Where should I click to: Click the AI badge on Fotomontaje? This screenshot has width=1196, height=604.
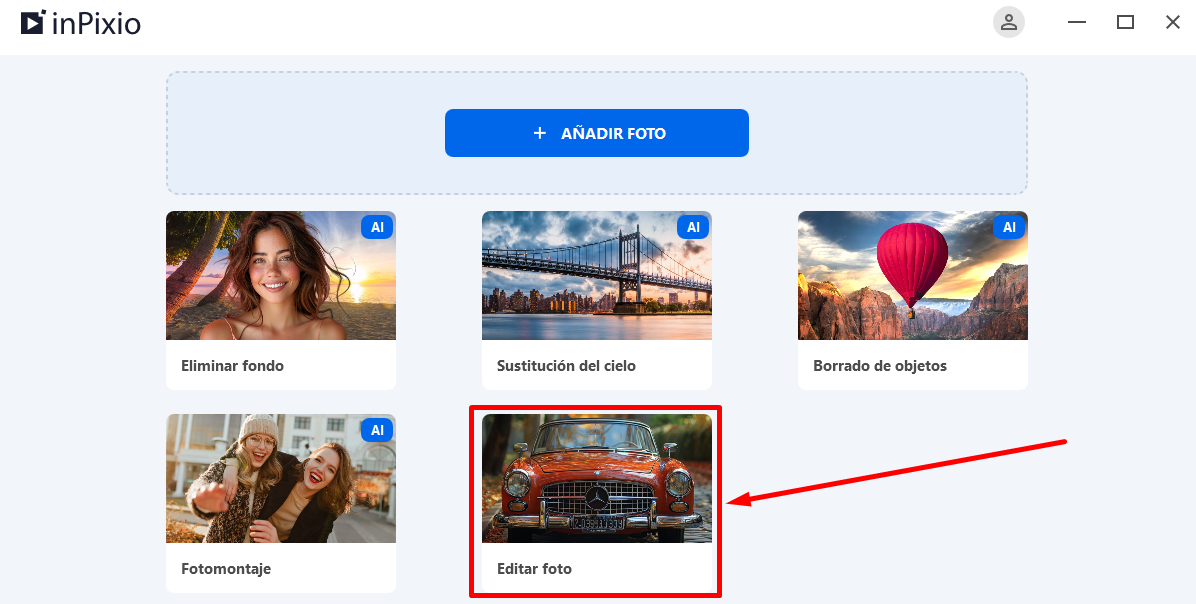click(377, 430)
